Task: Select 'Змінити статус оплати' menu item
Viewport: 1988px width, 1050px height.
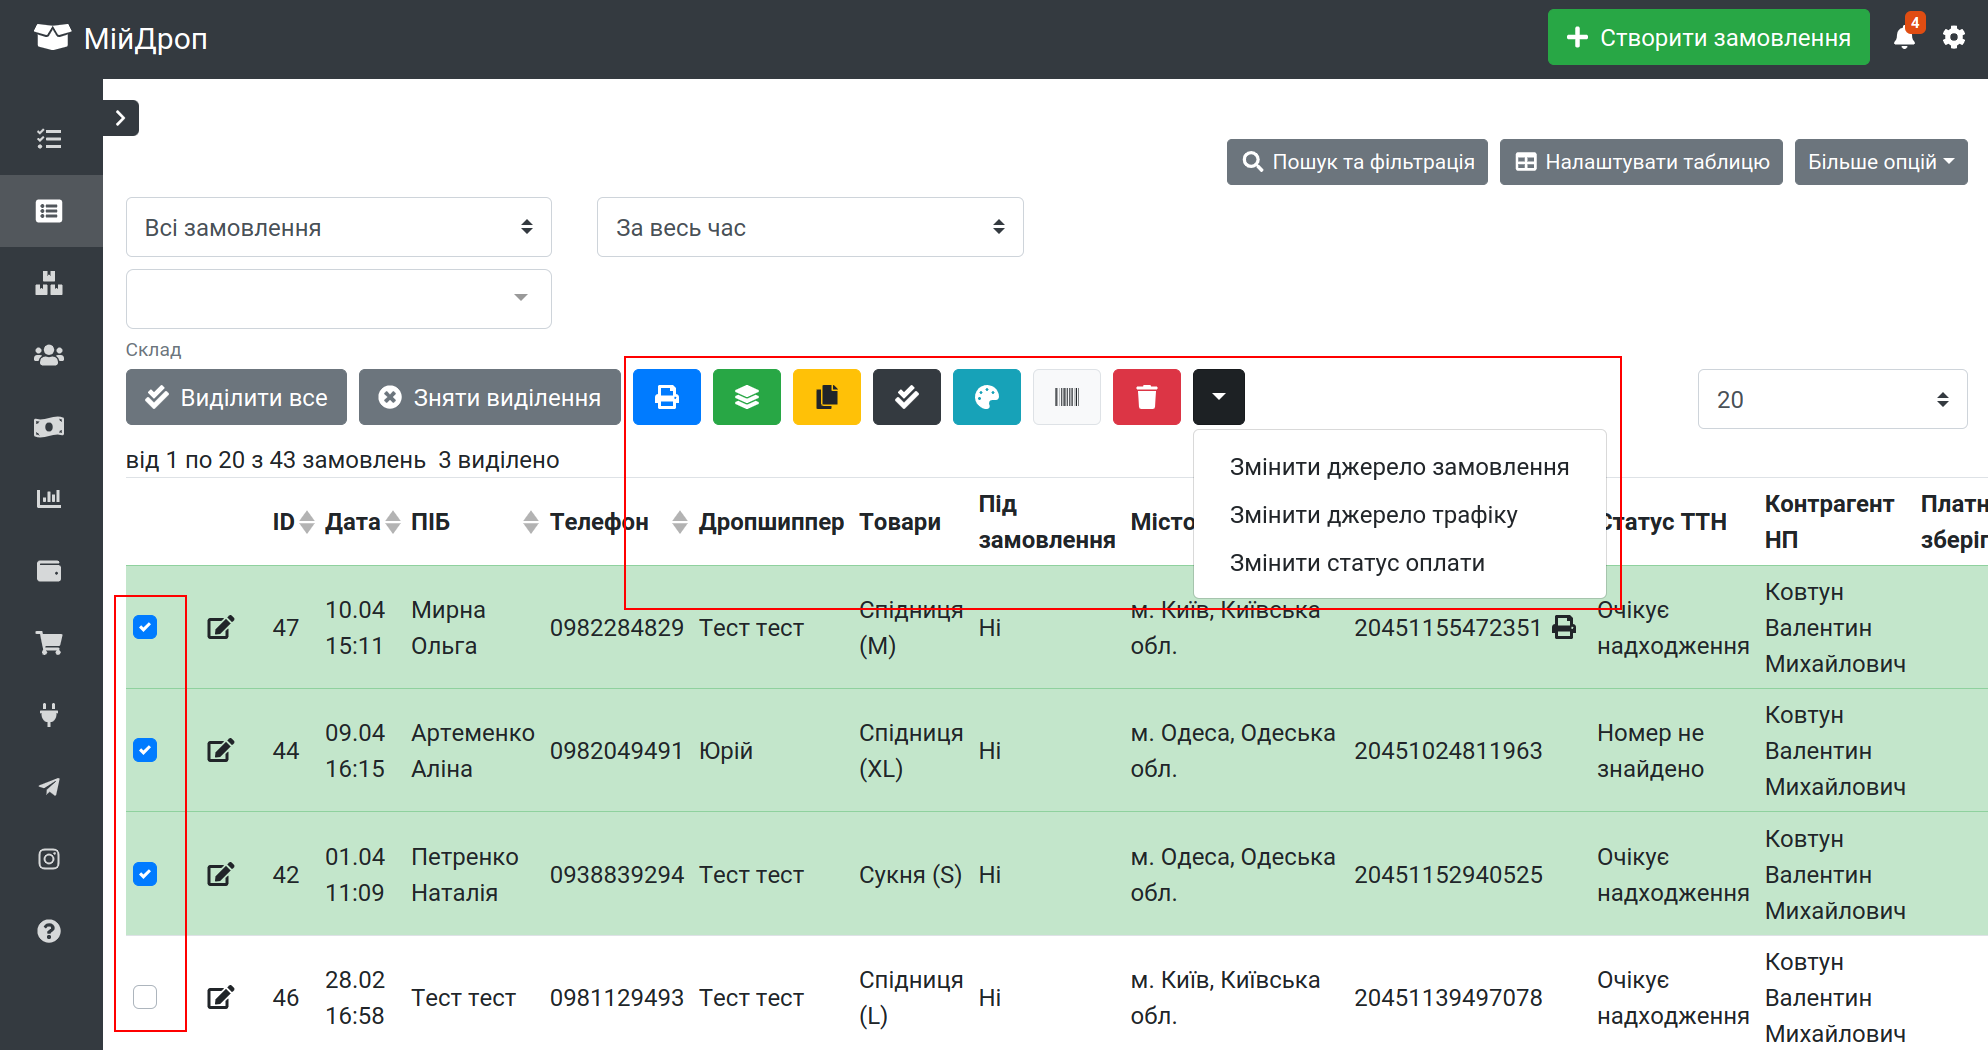Action: point(1357,563)
